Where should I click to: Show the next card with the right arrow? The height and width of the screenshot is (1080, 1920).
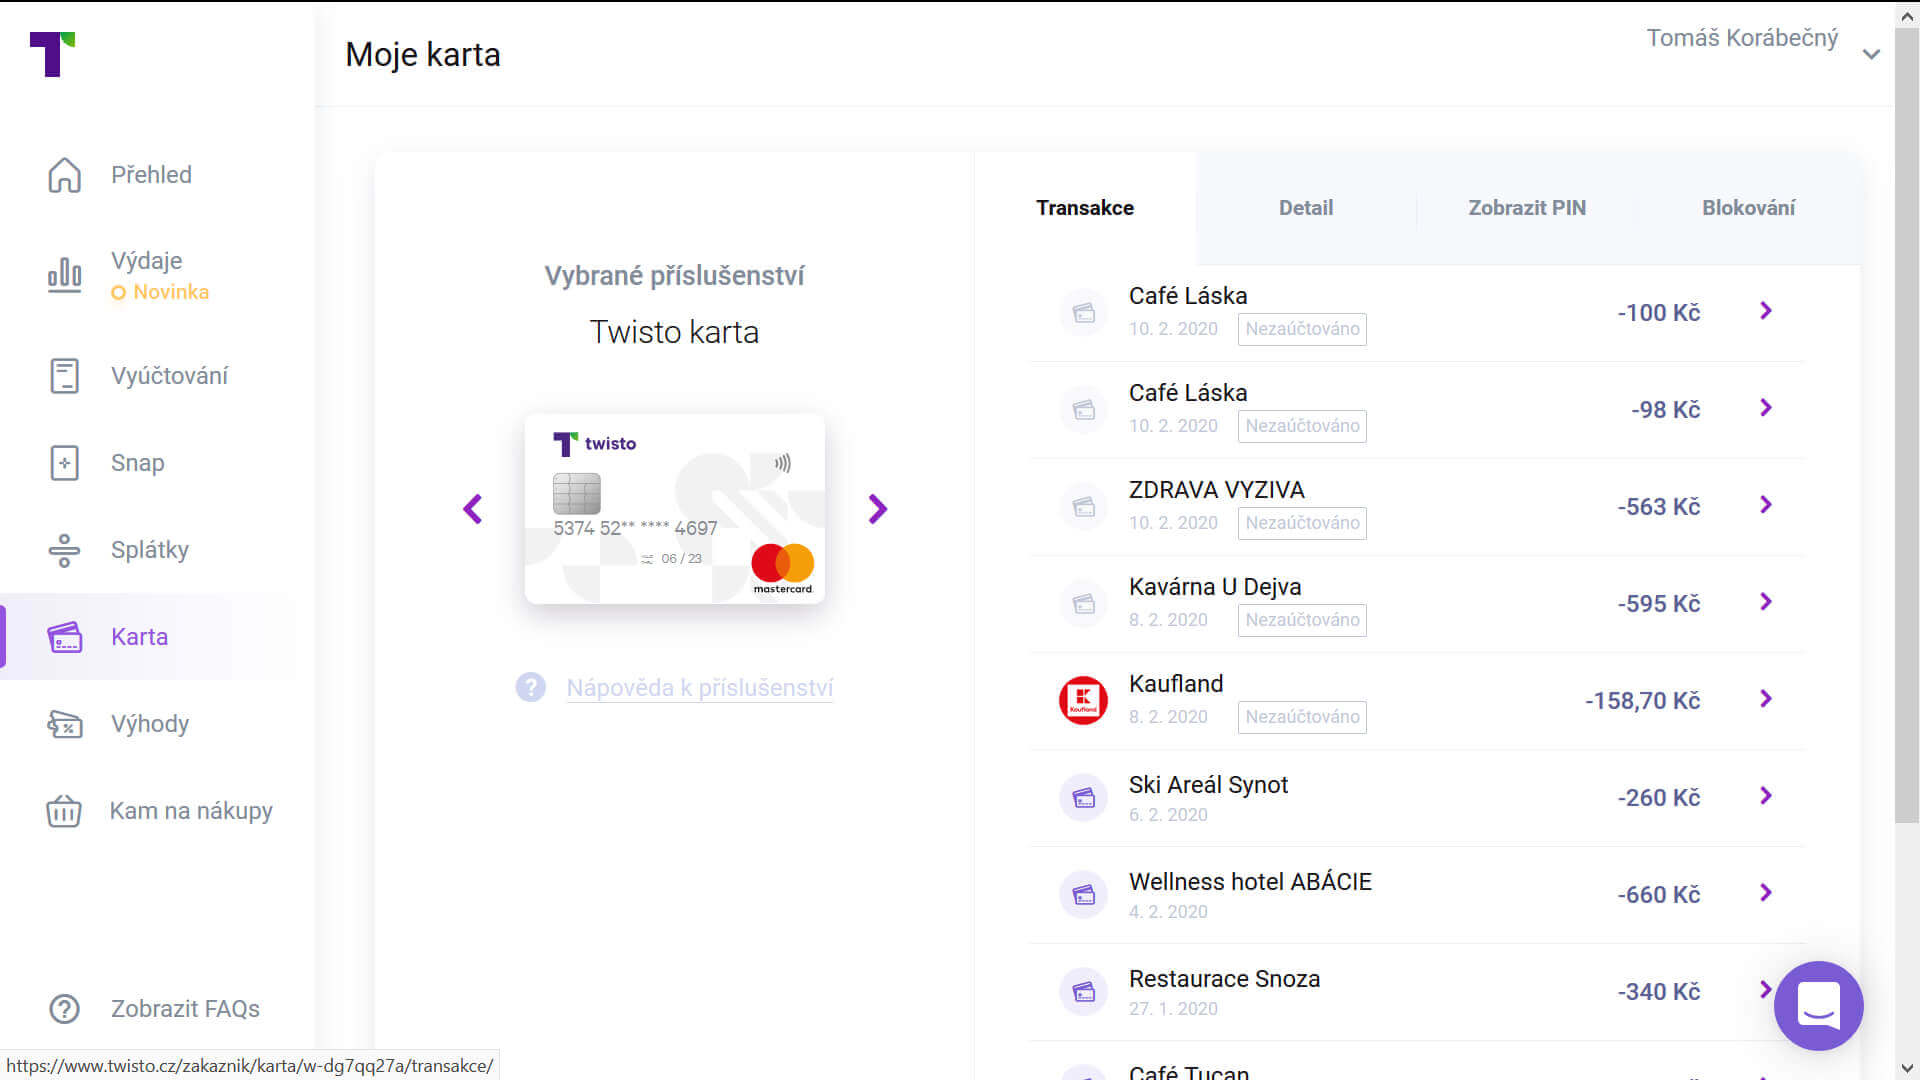pos(877,509)
